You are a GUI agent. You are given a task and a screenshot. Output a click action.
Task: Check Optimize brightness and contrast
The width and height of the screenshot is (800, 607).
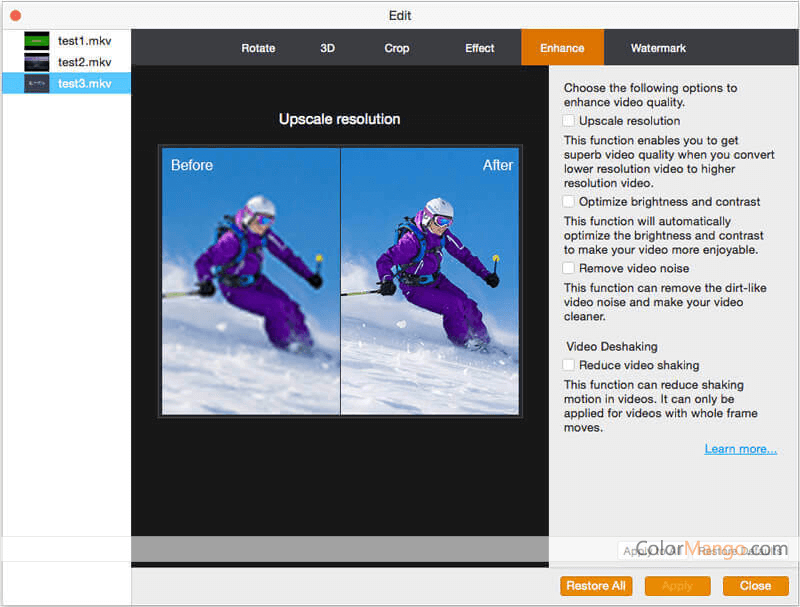569,202
